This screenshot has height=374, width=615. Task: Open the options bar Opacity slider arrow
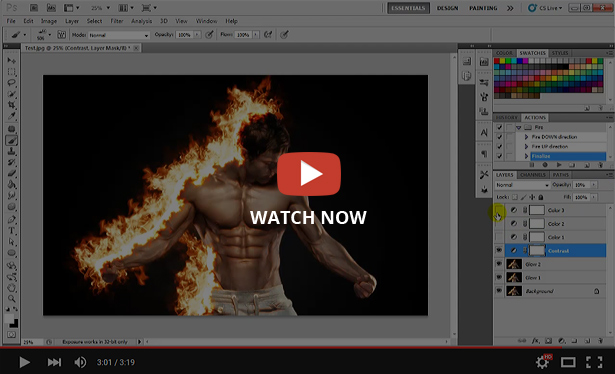tap(197, 35)
